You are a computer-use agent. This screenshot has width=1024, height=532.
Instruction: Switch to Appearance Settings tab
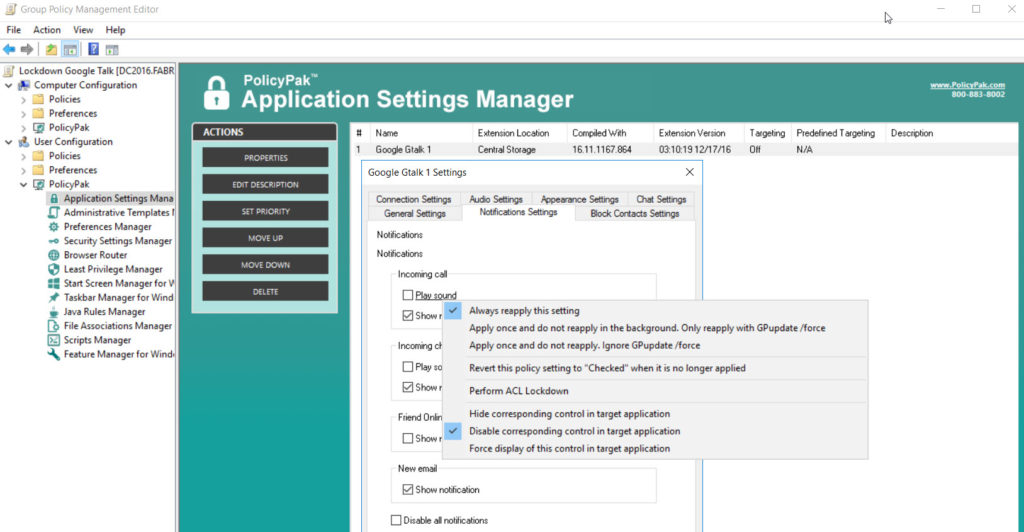[579, 199]
